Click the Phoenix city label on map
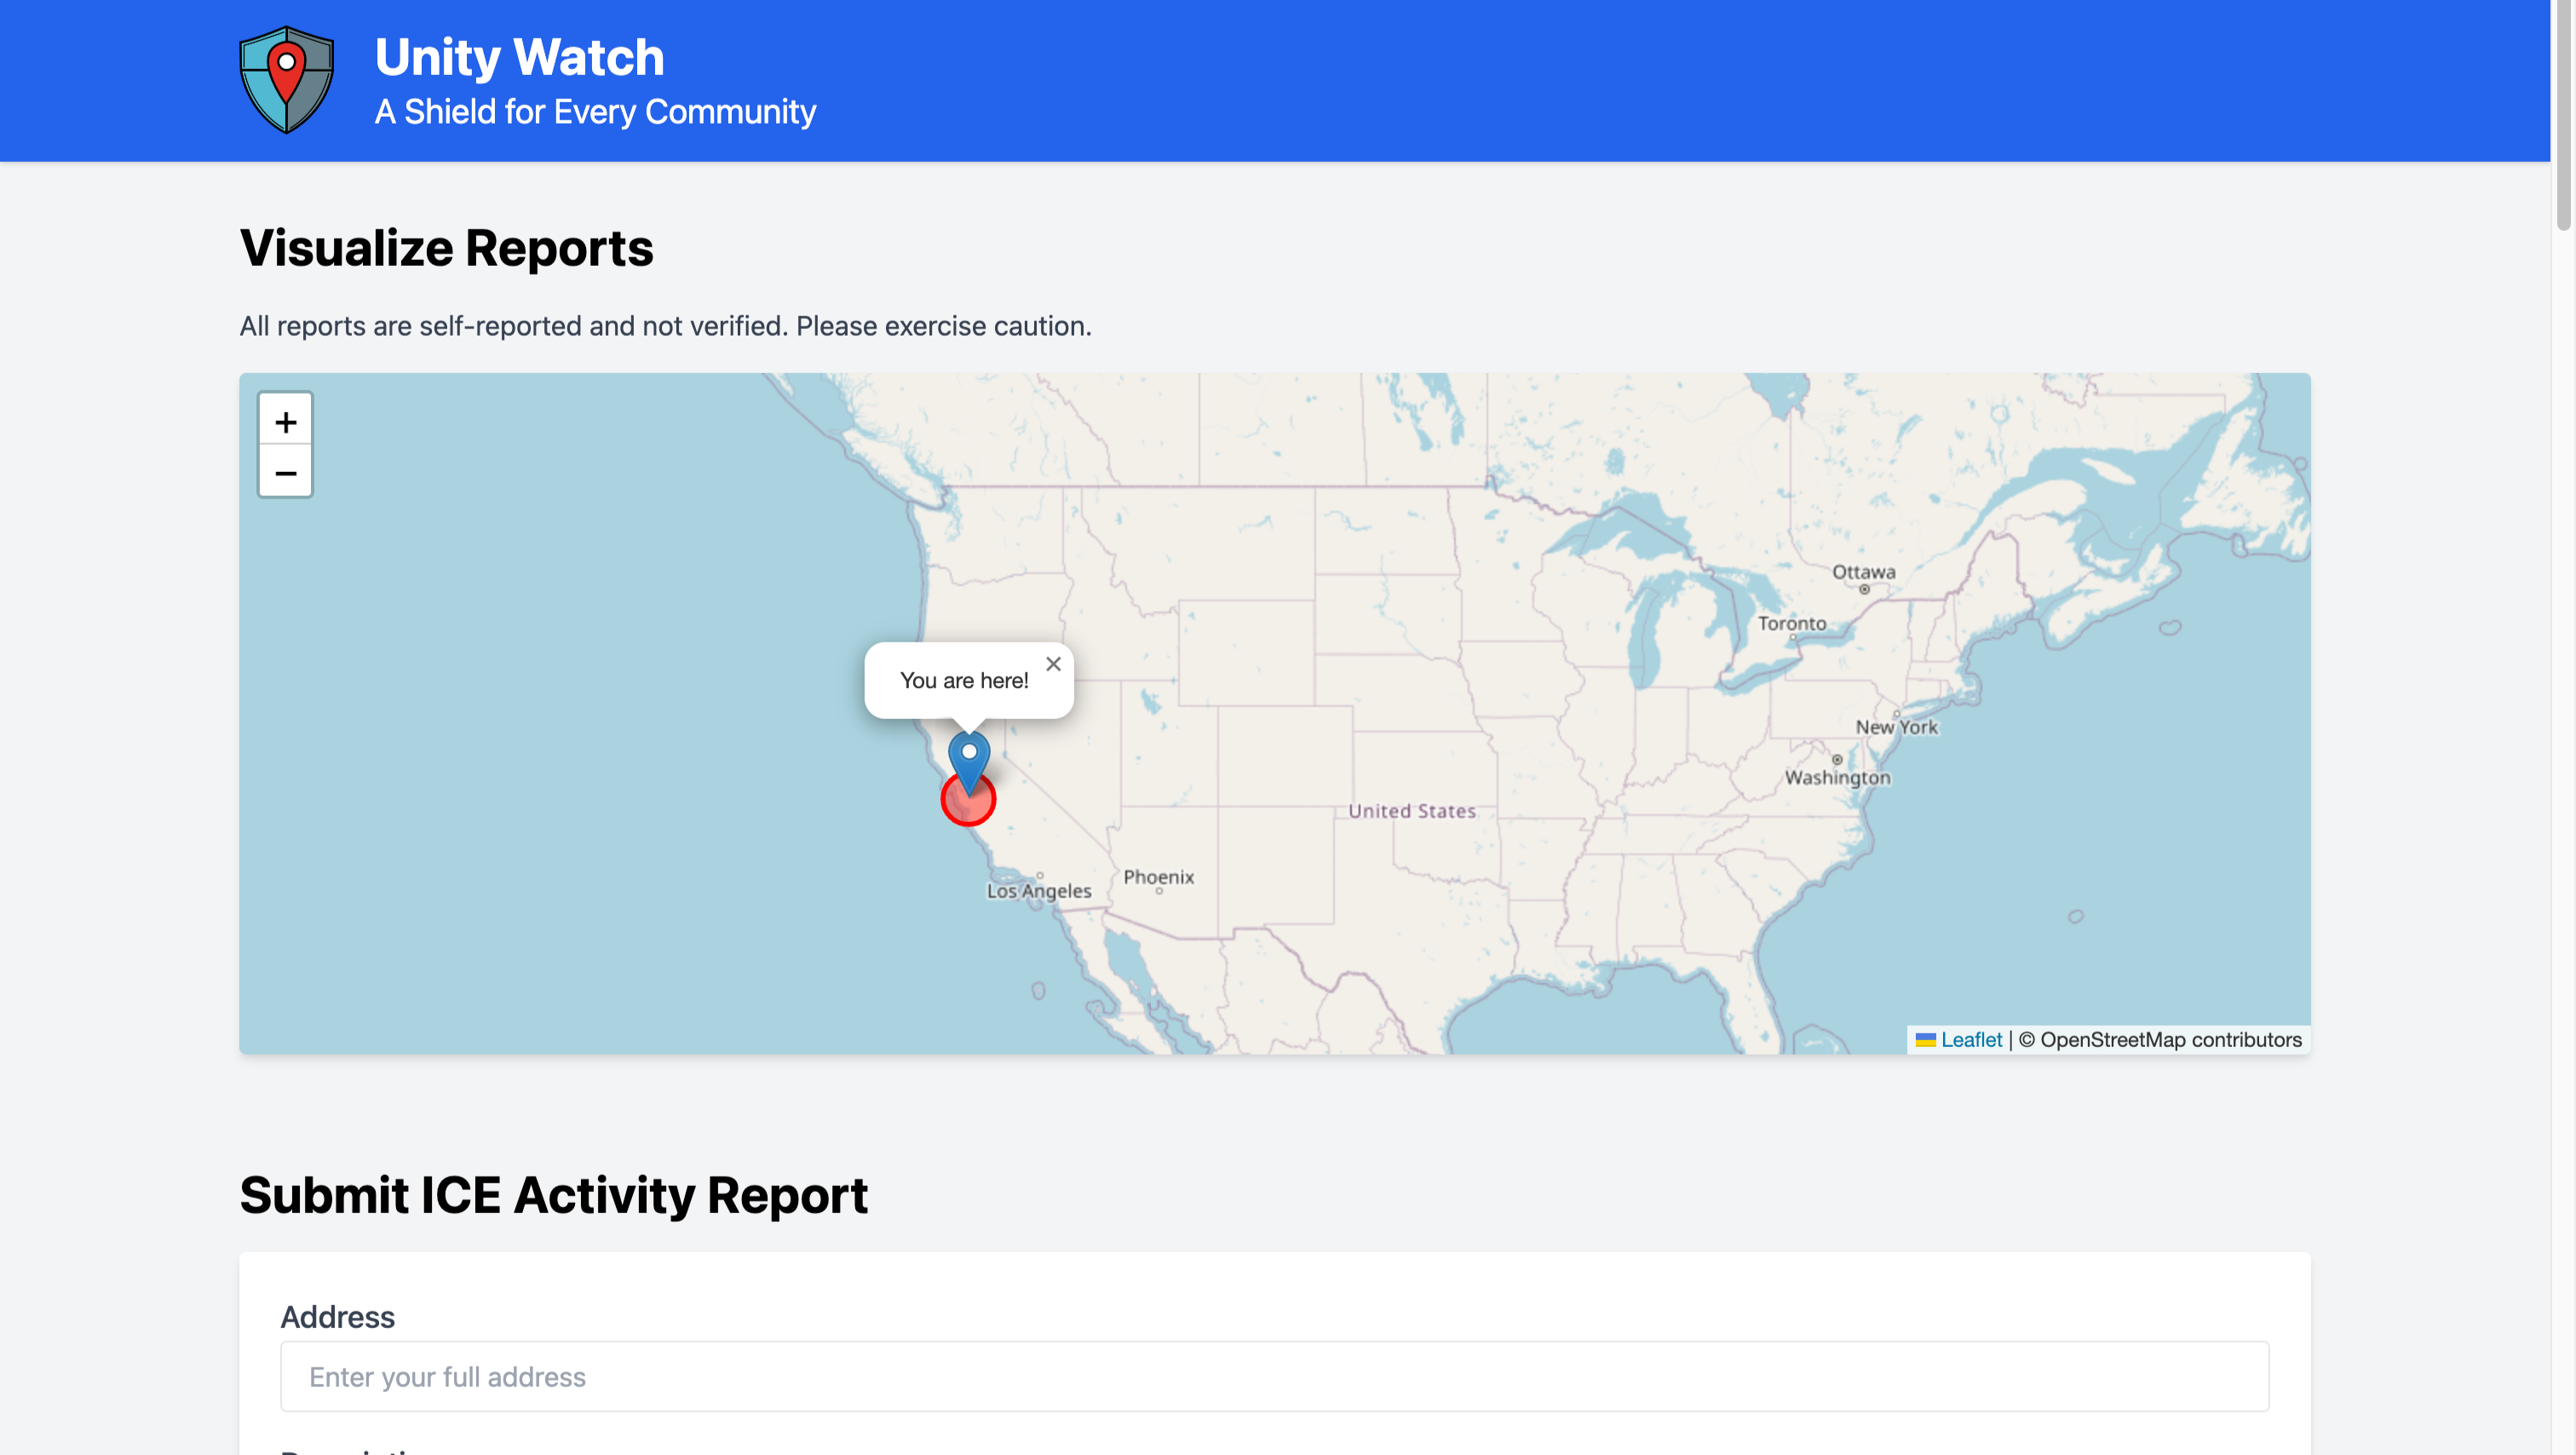2576x1455 pixels. click(x=1158, y=876)
